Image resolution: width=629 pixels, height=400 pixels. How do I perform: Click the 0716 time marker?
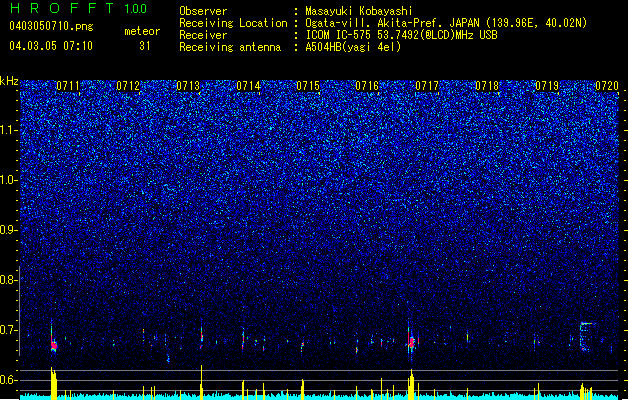(367, 86)
